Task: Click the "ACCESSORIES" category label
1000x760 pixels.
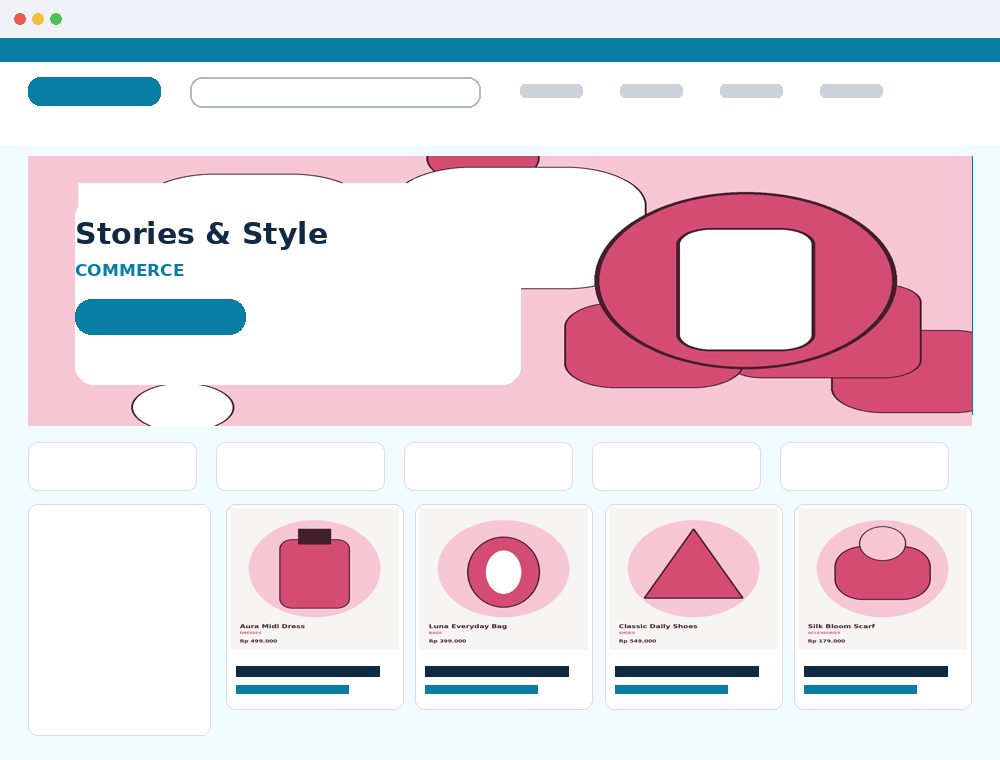Action: [823, 633]
